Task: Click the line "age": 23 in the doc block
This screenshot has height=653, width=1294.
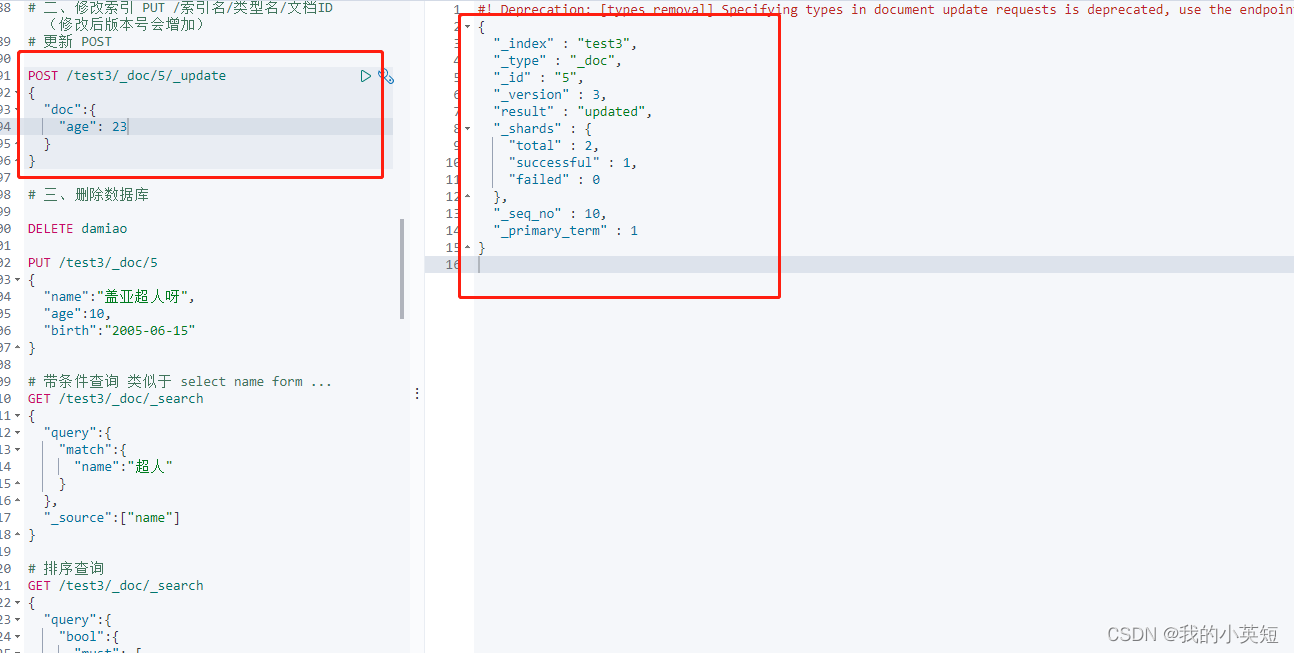Action: (x=93, y=127)
